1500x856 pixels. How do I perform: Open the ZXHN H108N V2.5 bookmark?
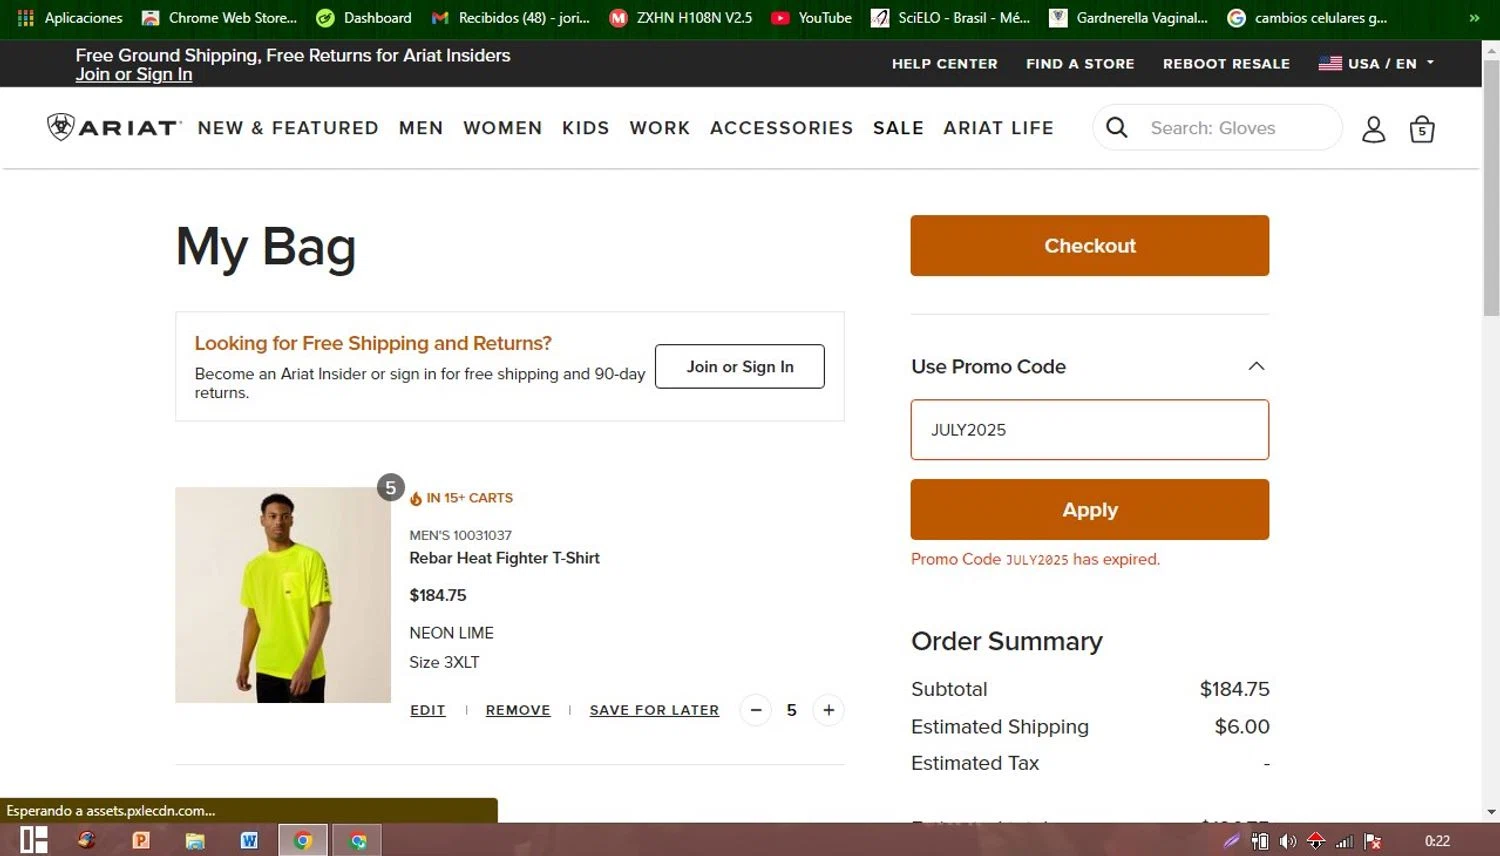click(x=681, y=18)
